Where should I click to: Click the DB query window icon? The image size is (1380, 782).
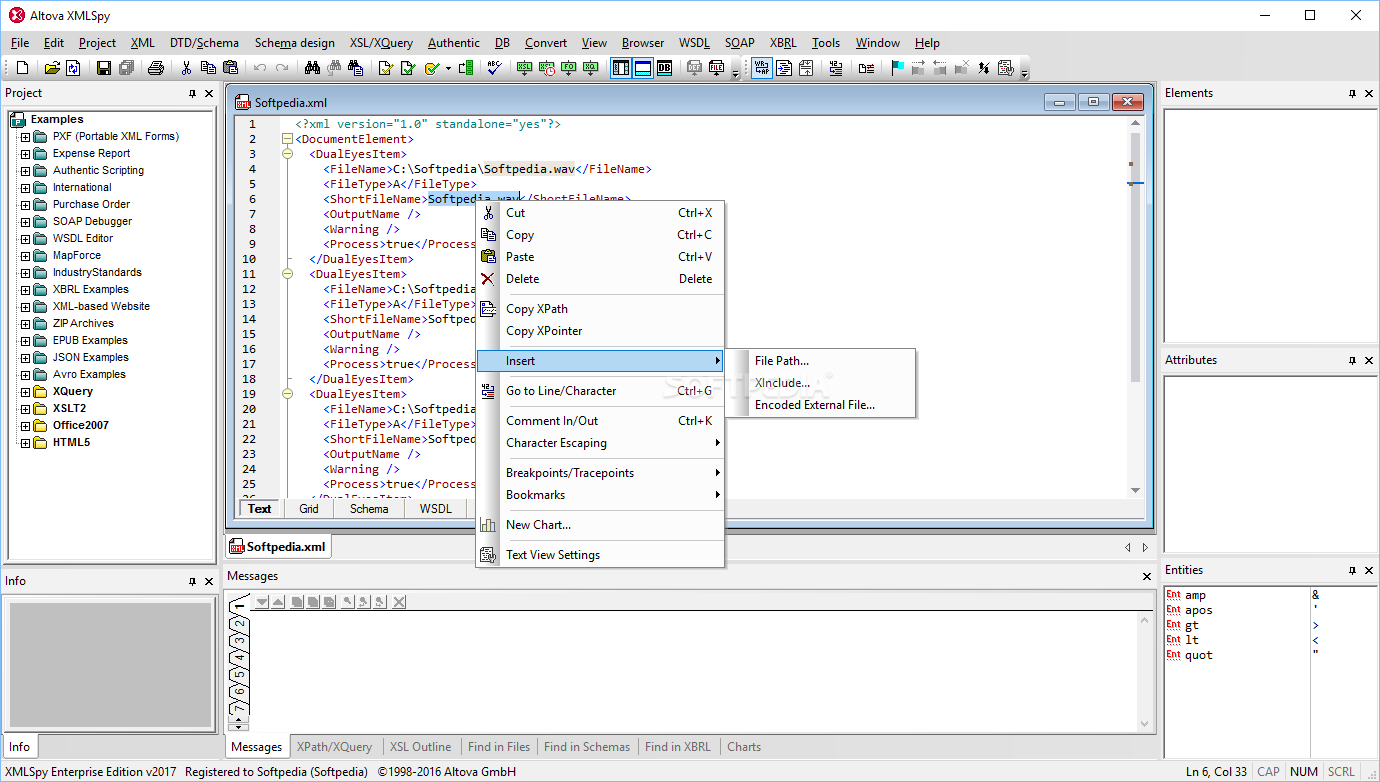[x=664, y=68]
